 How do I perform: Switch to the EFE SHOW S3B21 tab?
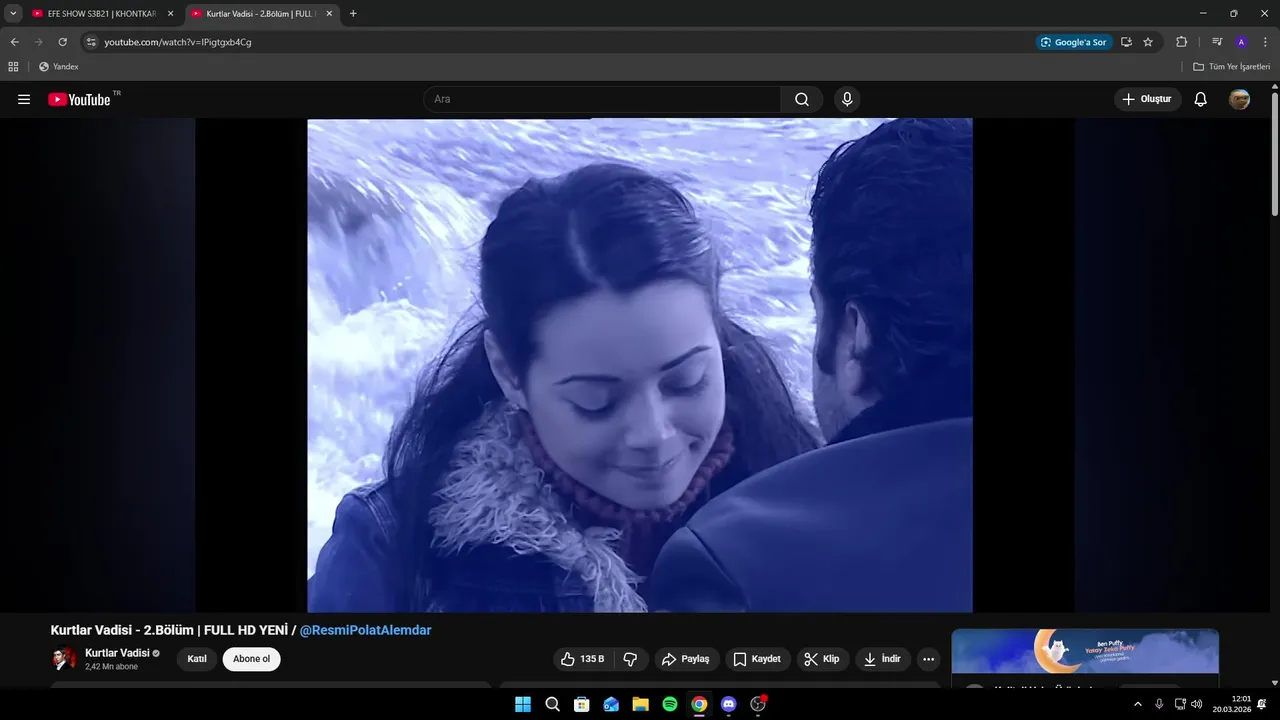pos(102,14)
